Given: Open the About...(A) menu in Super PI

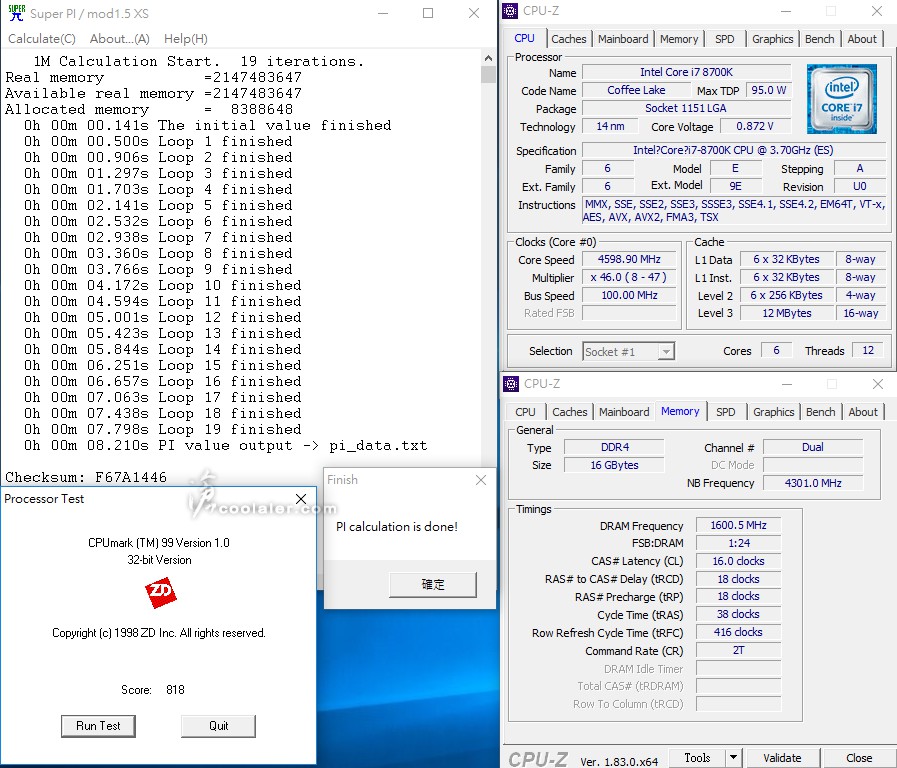Looking at the screenshot, I should point(120,39).
